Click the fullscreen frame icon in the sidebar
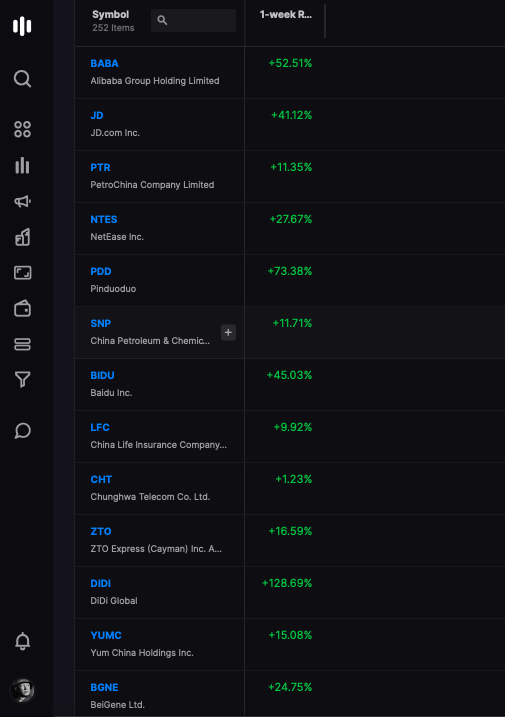The height and width of the screenshot is (717, 505). pos(22,273)
